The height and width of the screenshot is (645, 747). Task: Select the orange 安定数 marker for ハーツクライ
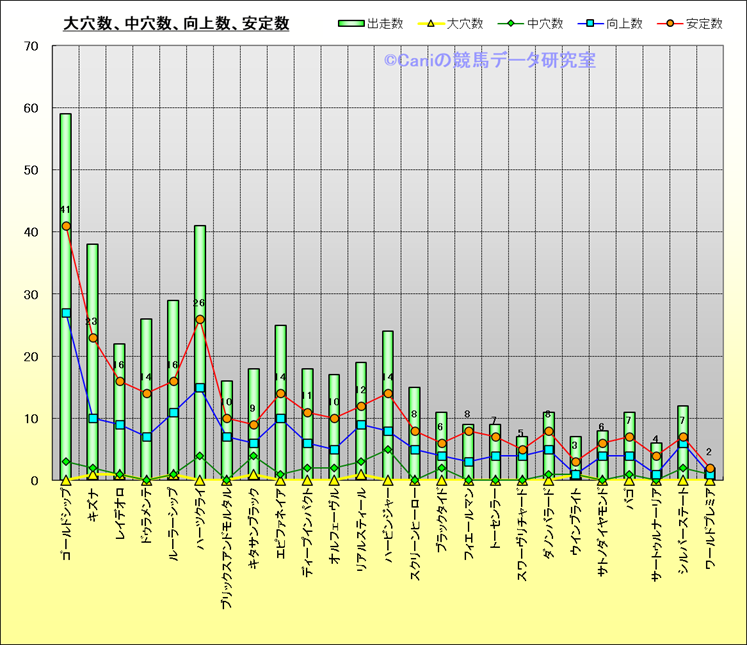[200, 320]
